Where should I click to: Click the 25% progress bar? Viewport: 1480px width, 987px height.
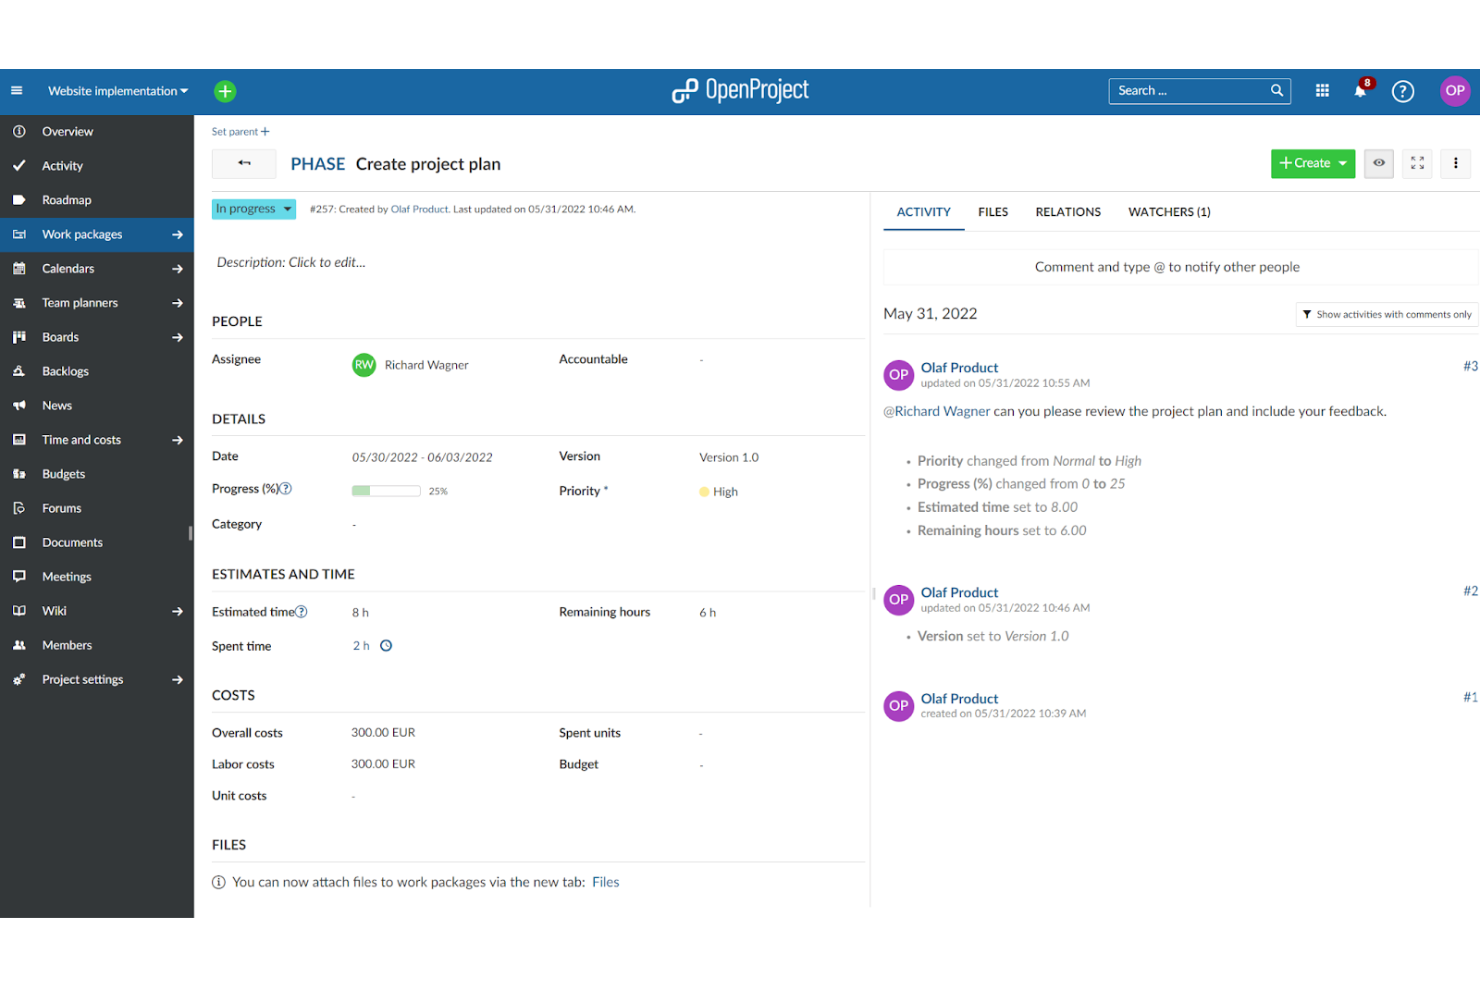click(x=386, y=490)
